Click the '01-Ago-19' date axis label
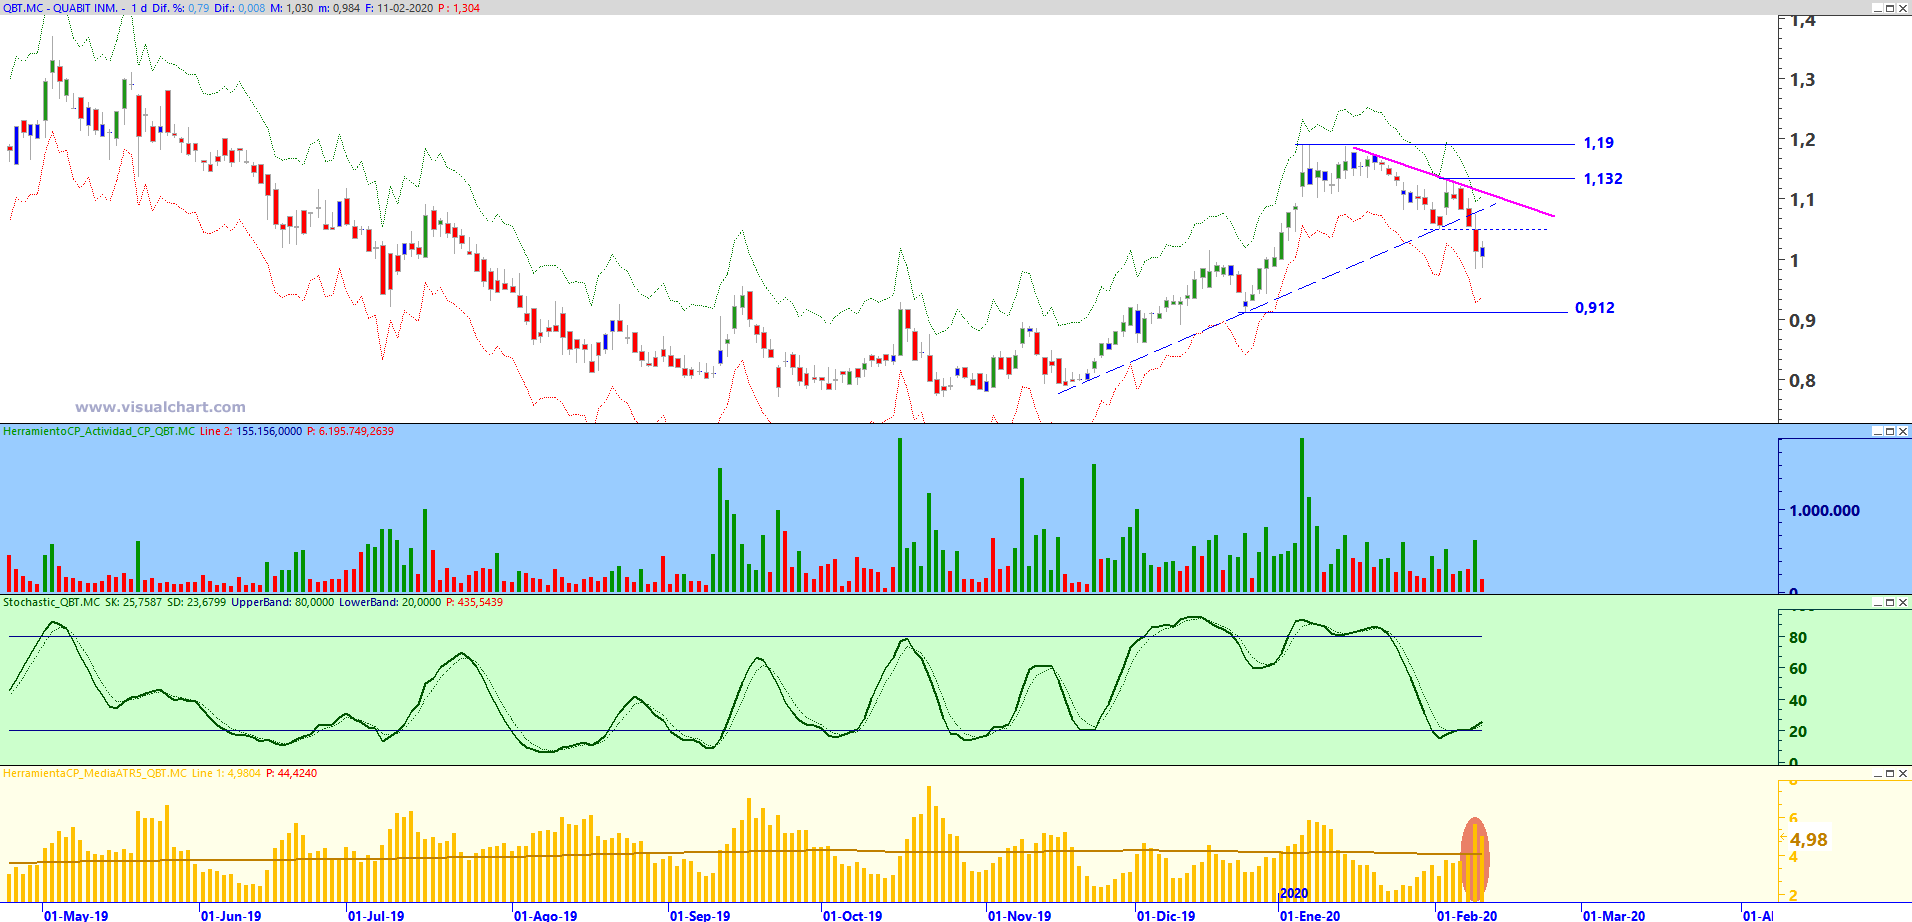1912x922 pixels. tap(546, 915)
